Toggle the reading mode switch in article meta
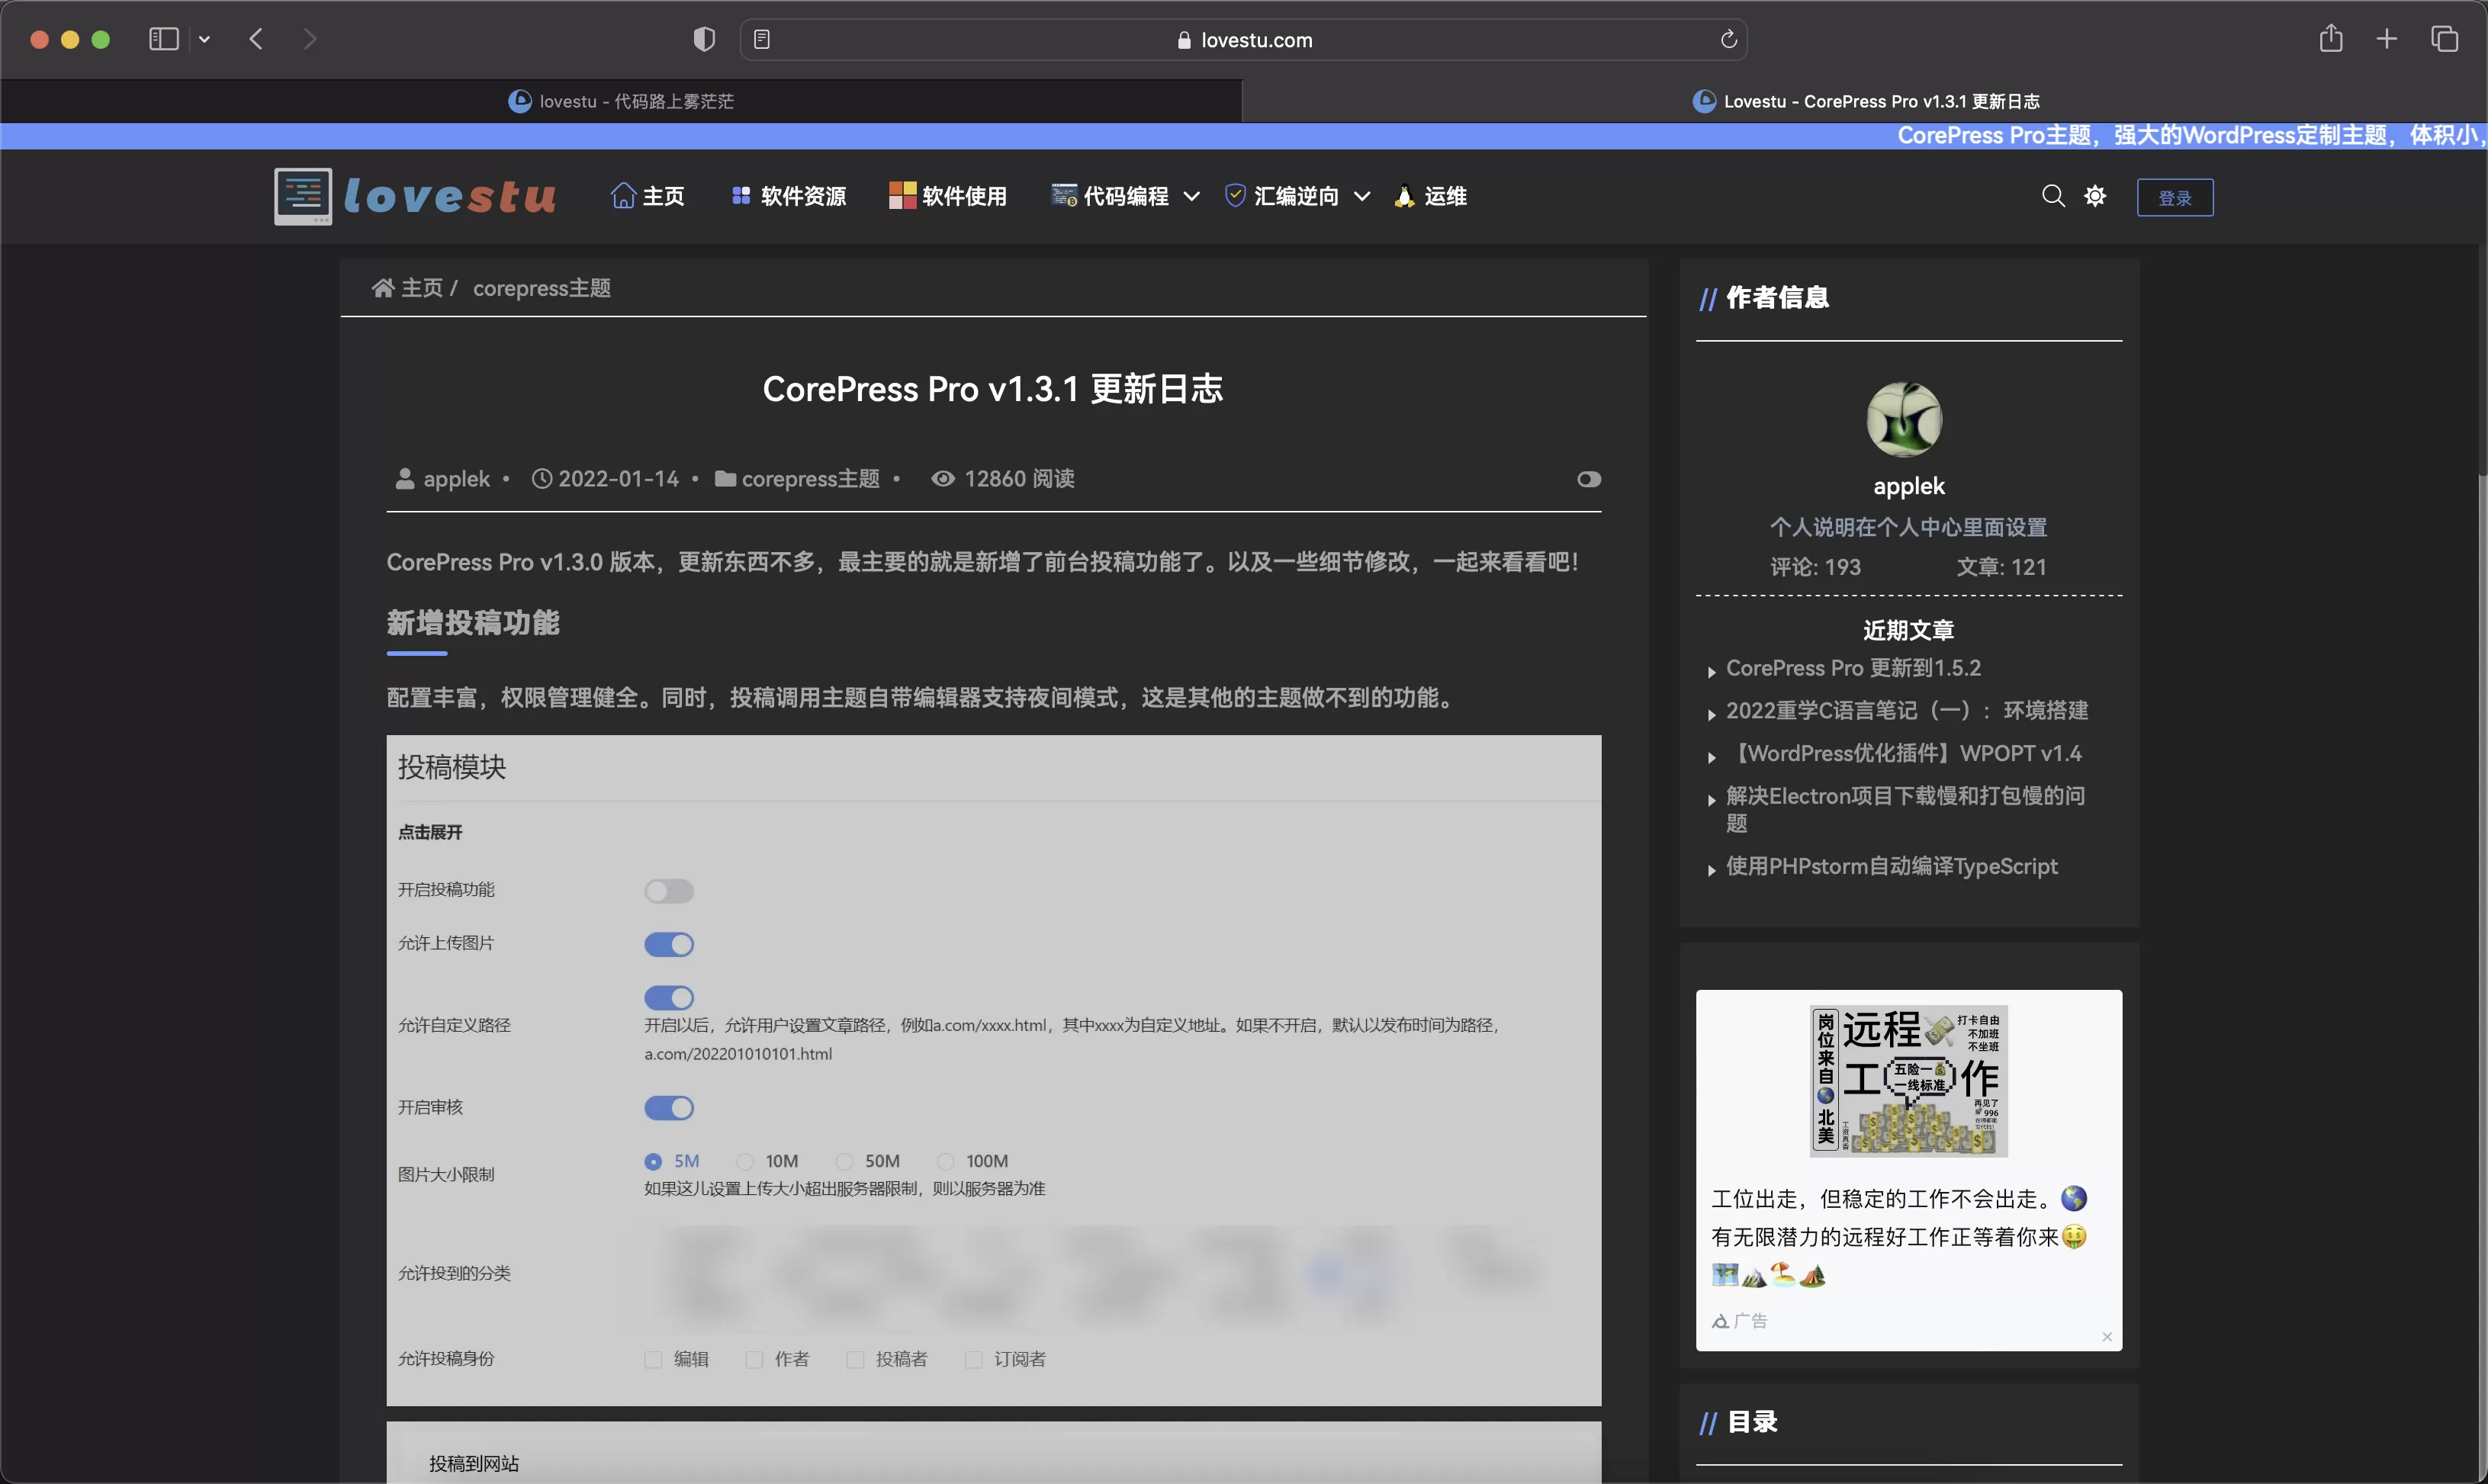 coord(1588,479)
